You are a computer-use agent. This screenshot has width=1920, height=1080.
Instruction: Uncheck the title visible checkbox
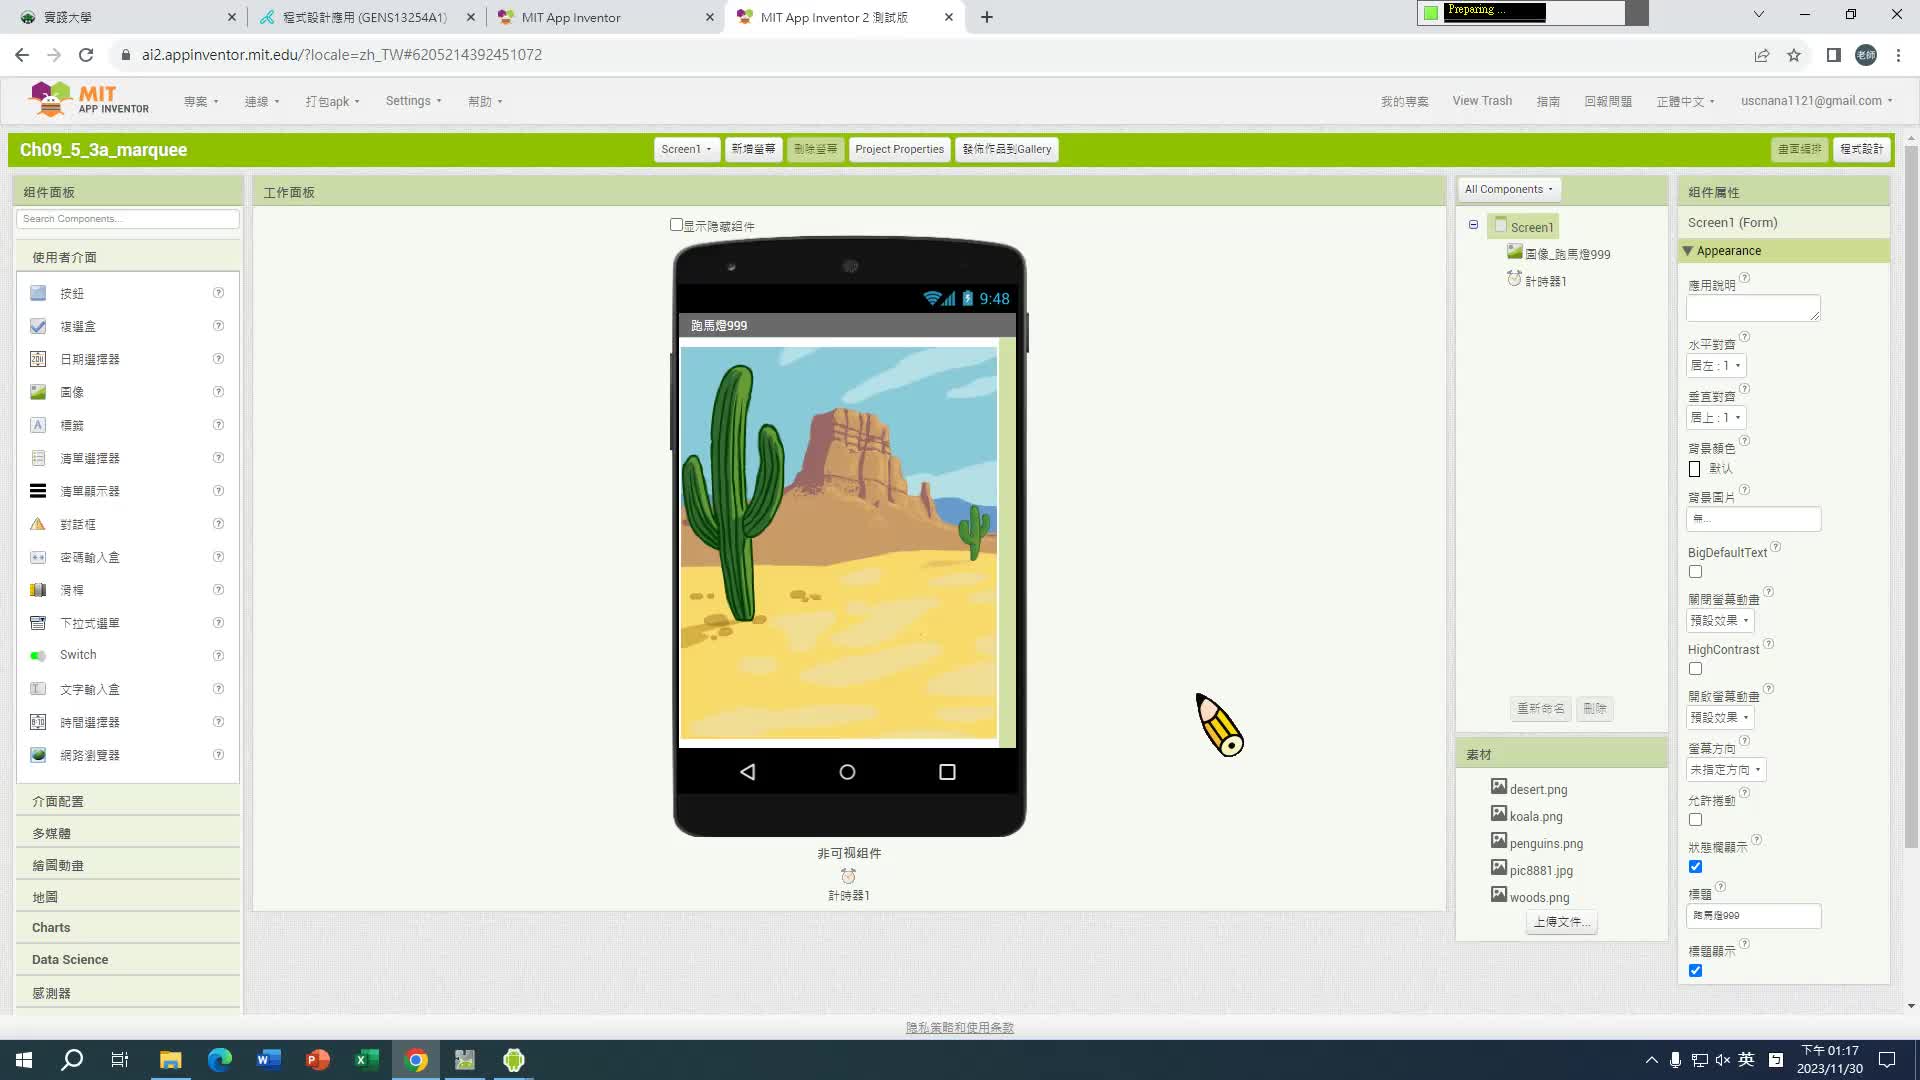(1695, 971)
